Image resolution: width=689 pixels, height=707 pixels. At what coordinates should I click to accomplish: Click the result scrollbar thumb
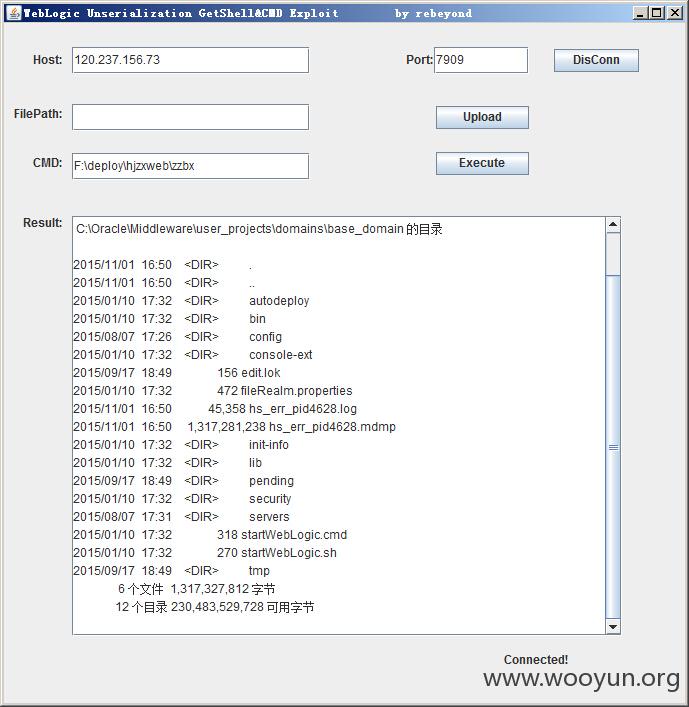pos(613,447)
